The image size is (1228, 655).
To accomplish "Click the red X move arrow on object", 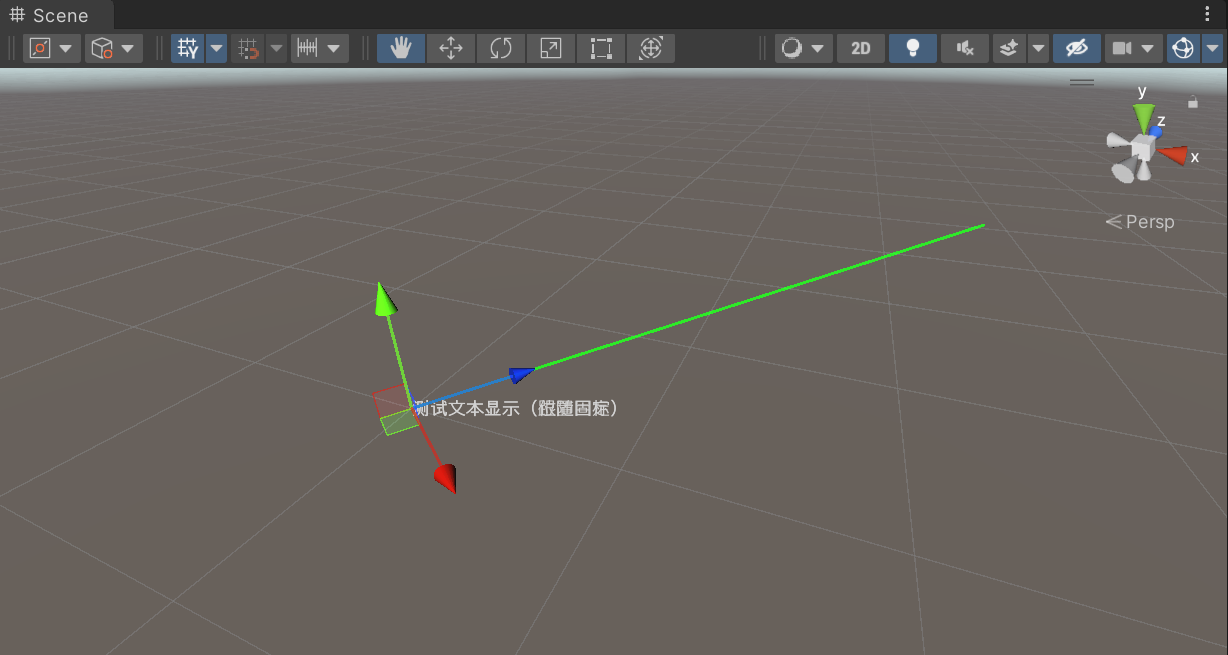I will (x=446, y=478).
